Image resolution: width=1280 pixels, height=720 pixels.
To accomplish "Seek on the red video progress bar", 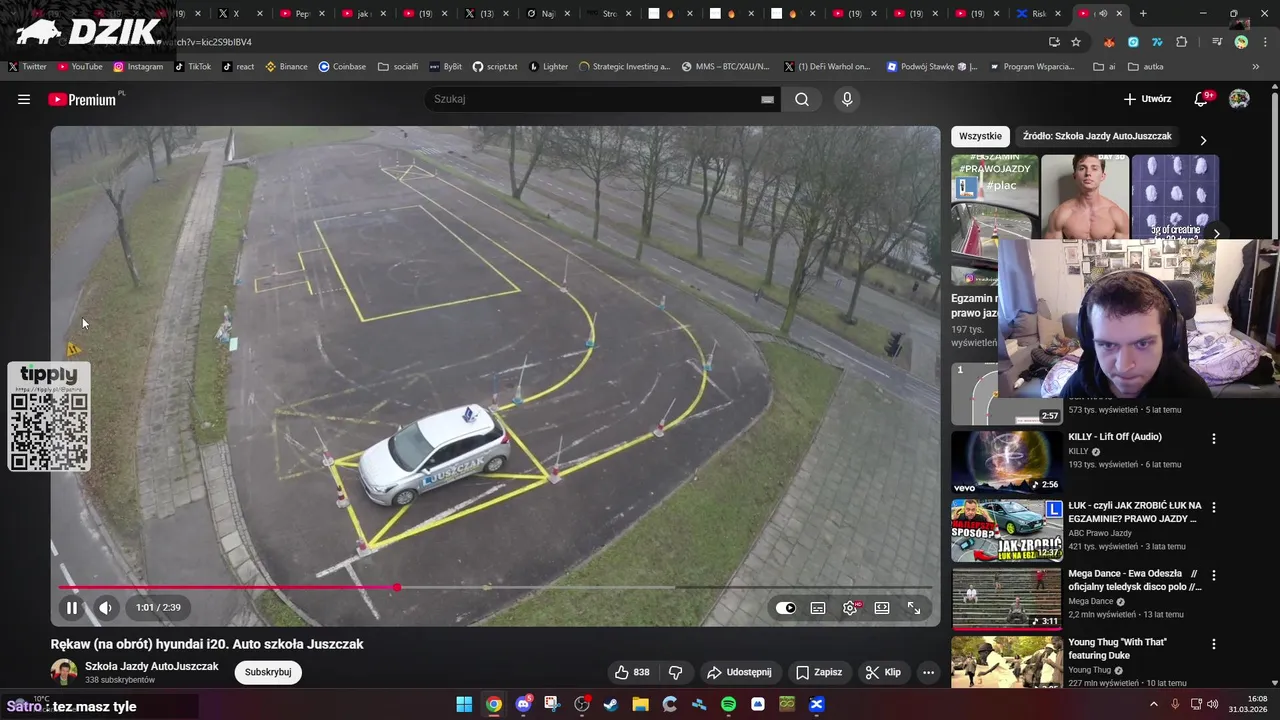I will (495, 587).
